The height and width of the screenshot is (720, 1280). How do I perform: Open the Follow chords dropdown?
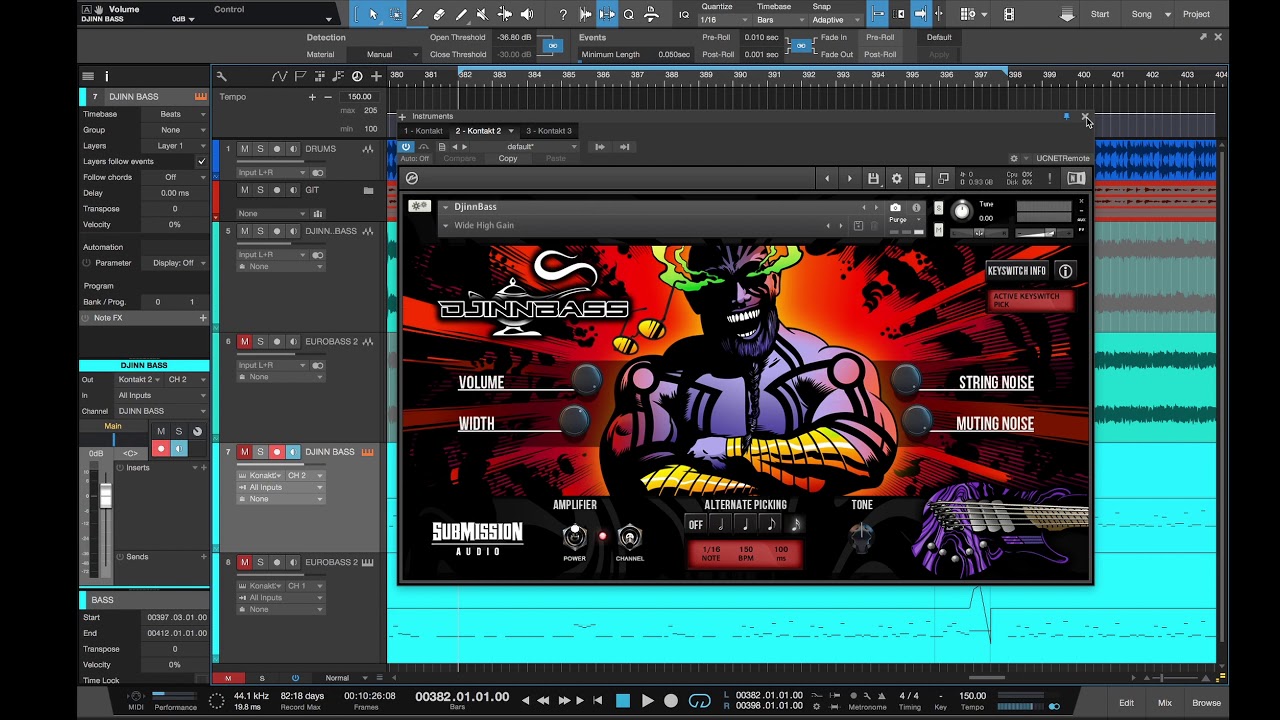(x=177, y=177)
